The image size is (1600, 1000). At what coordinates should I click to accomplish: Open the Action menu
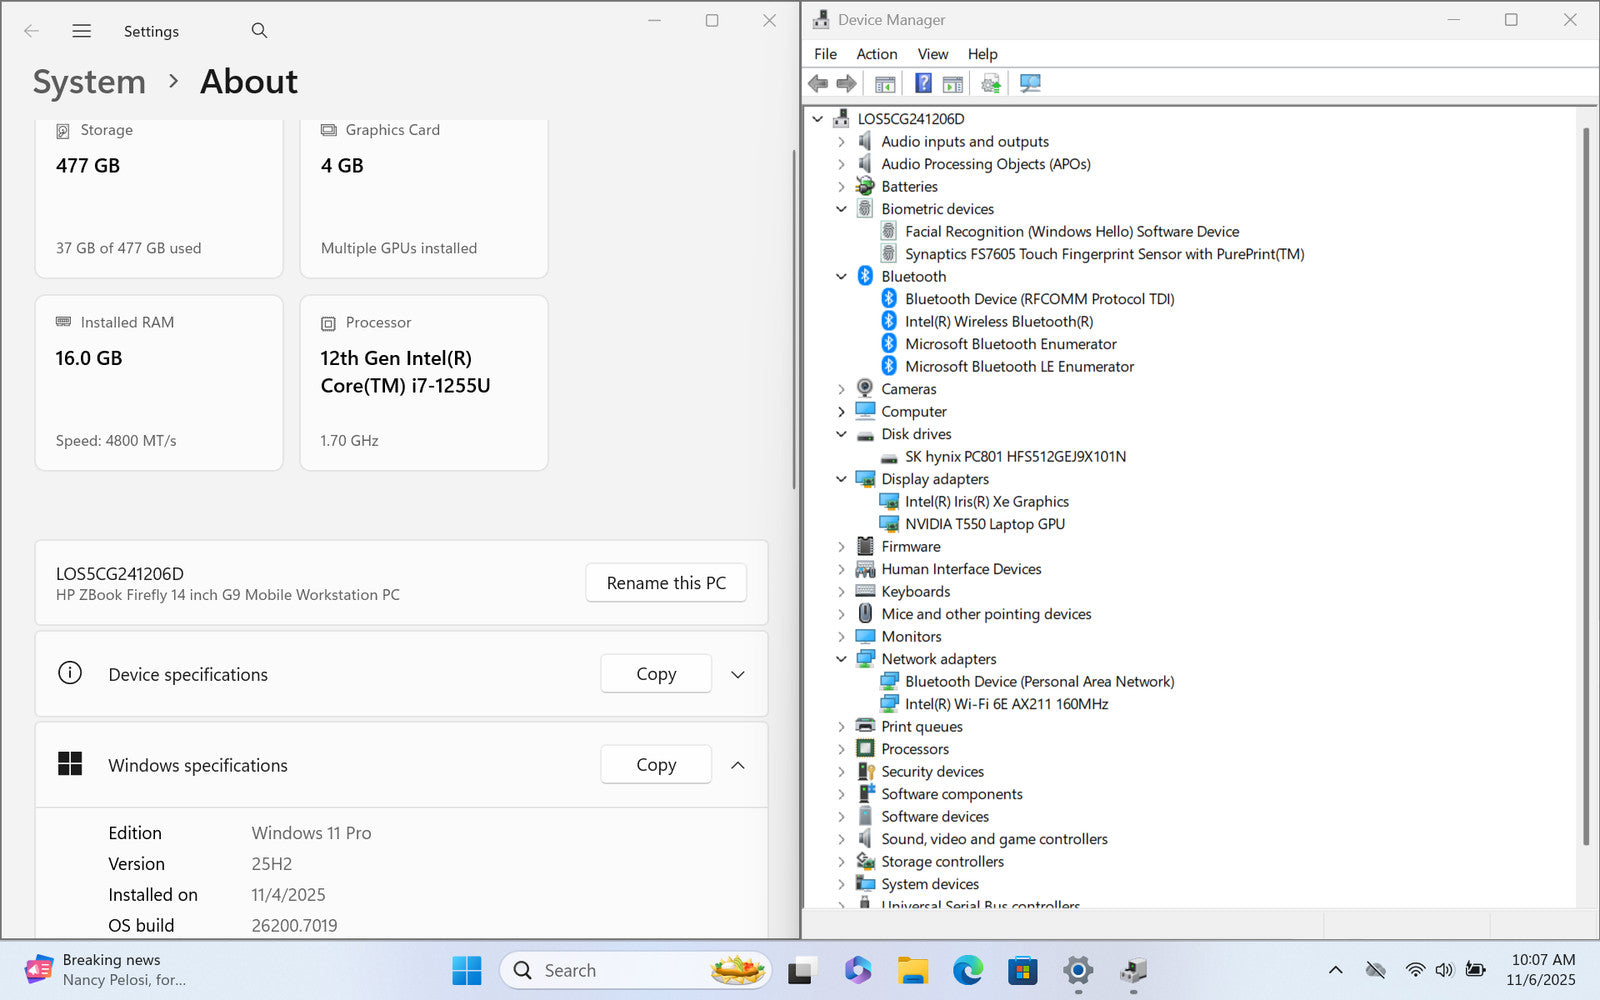[x=876, y=54]
